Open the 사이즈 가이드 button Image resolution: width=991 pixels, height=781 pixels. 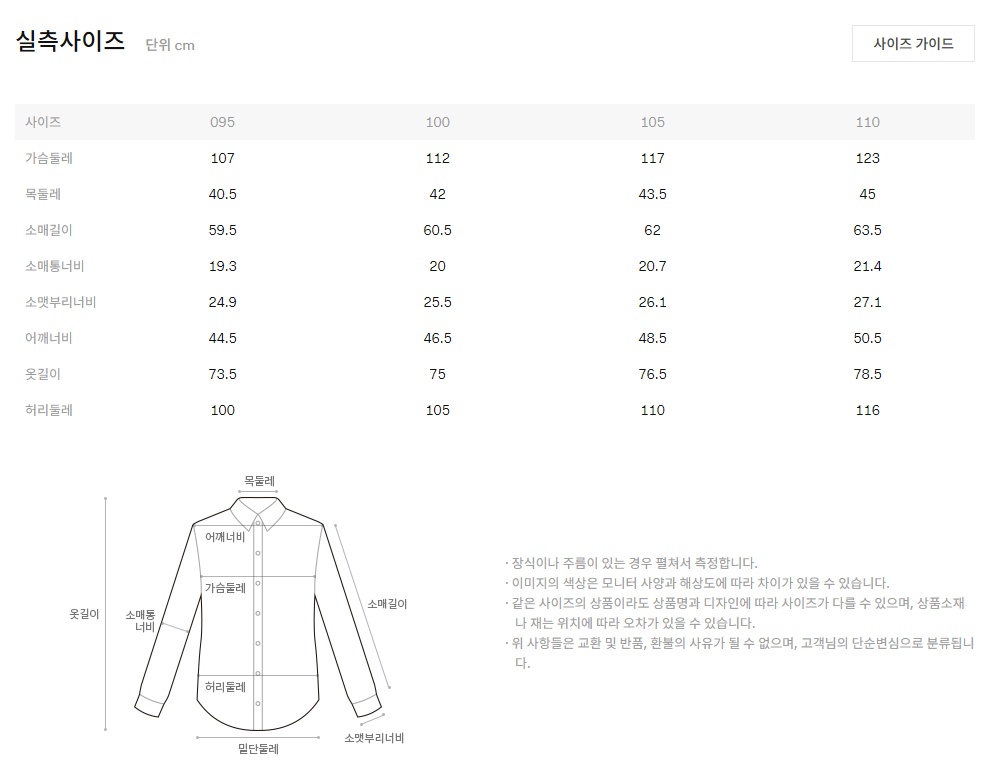[x=913, y=44]
